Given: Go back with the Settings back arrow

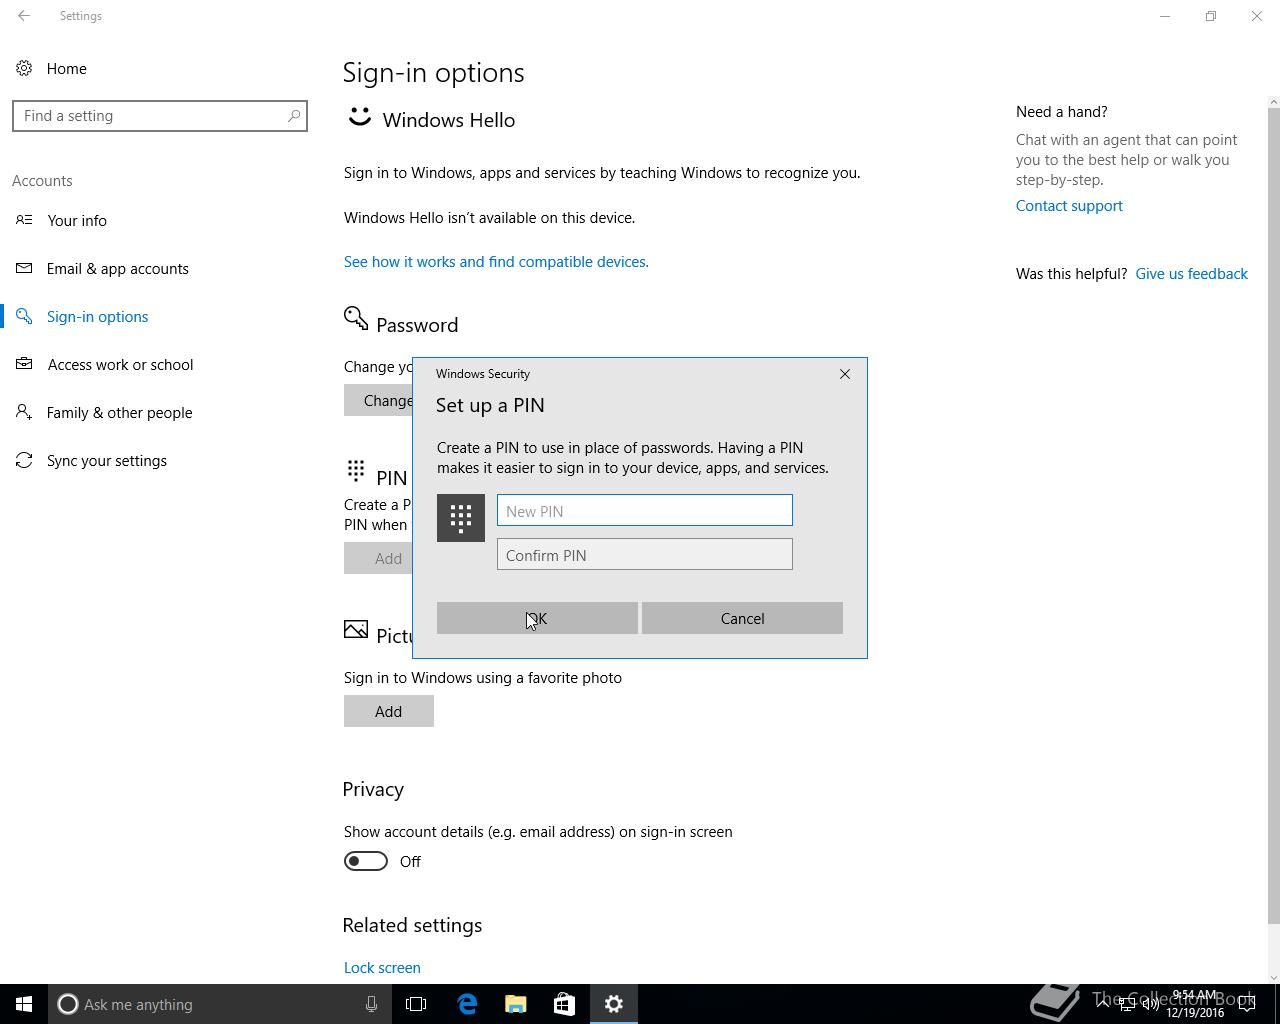Looking at the screenshot, I should tap(24, 16).
